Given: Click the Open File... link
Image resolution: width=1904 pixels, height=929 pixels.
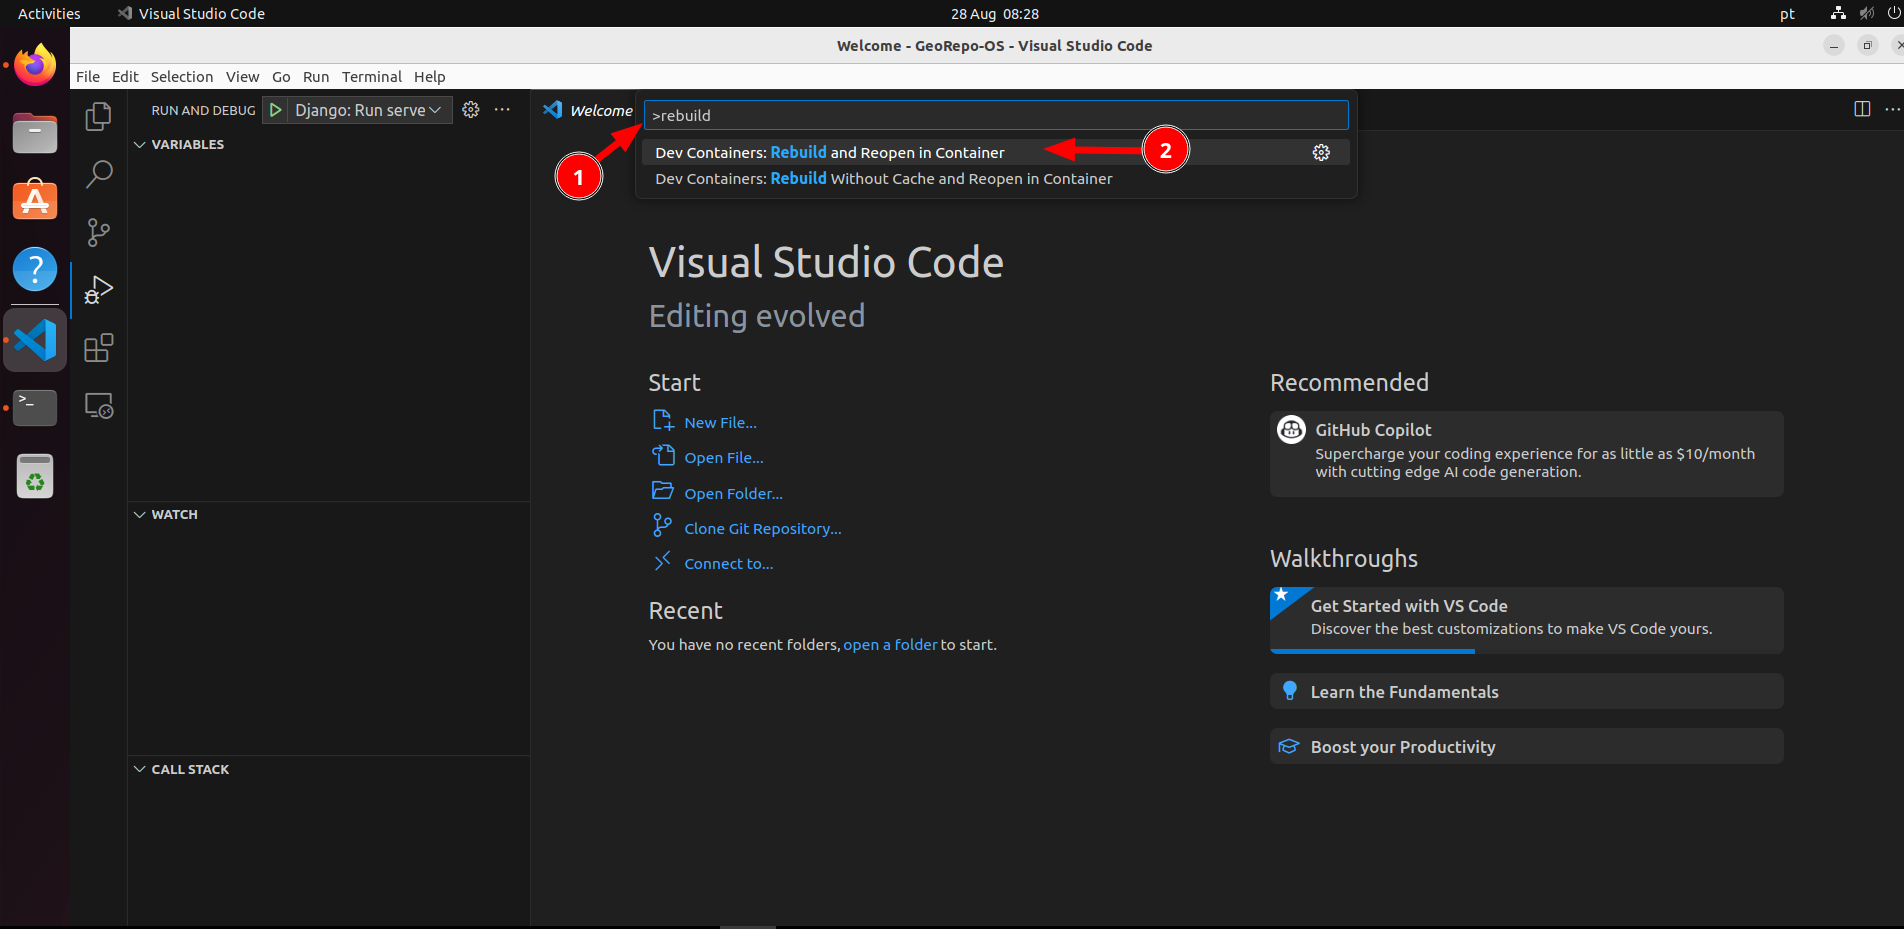Looking at the screenshot, I should 723,458.
